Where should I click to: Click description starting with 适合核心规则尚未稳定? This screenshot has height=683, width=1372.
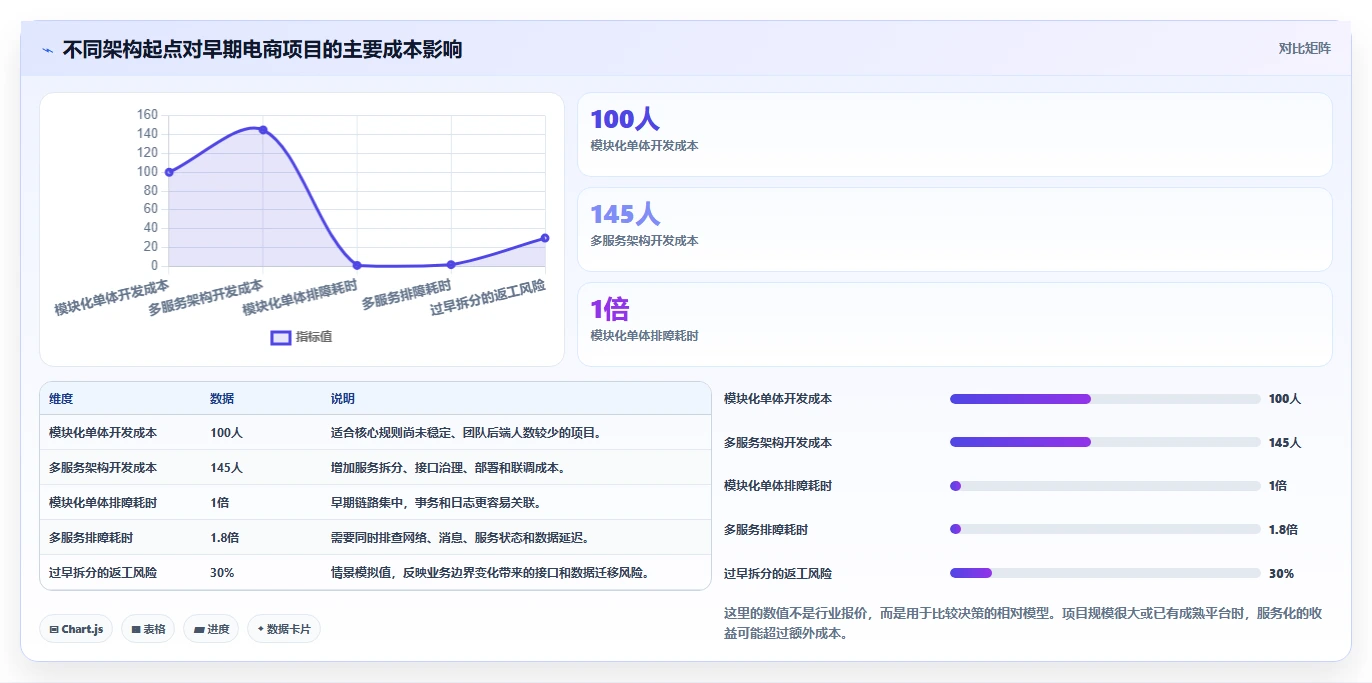[x=466, y=433]
